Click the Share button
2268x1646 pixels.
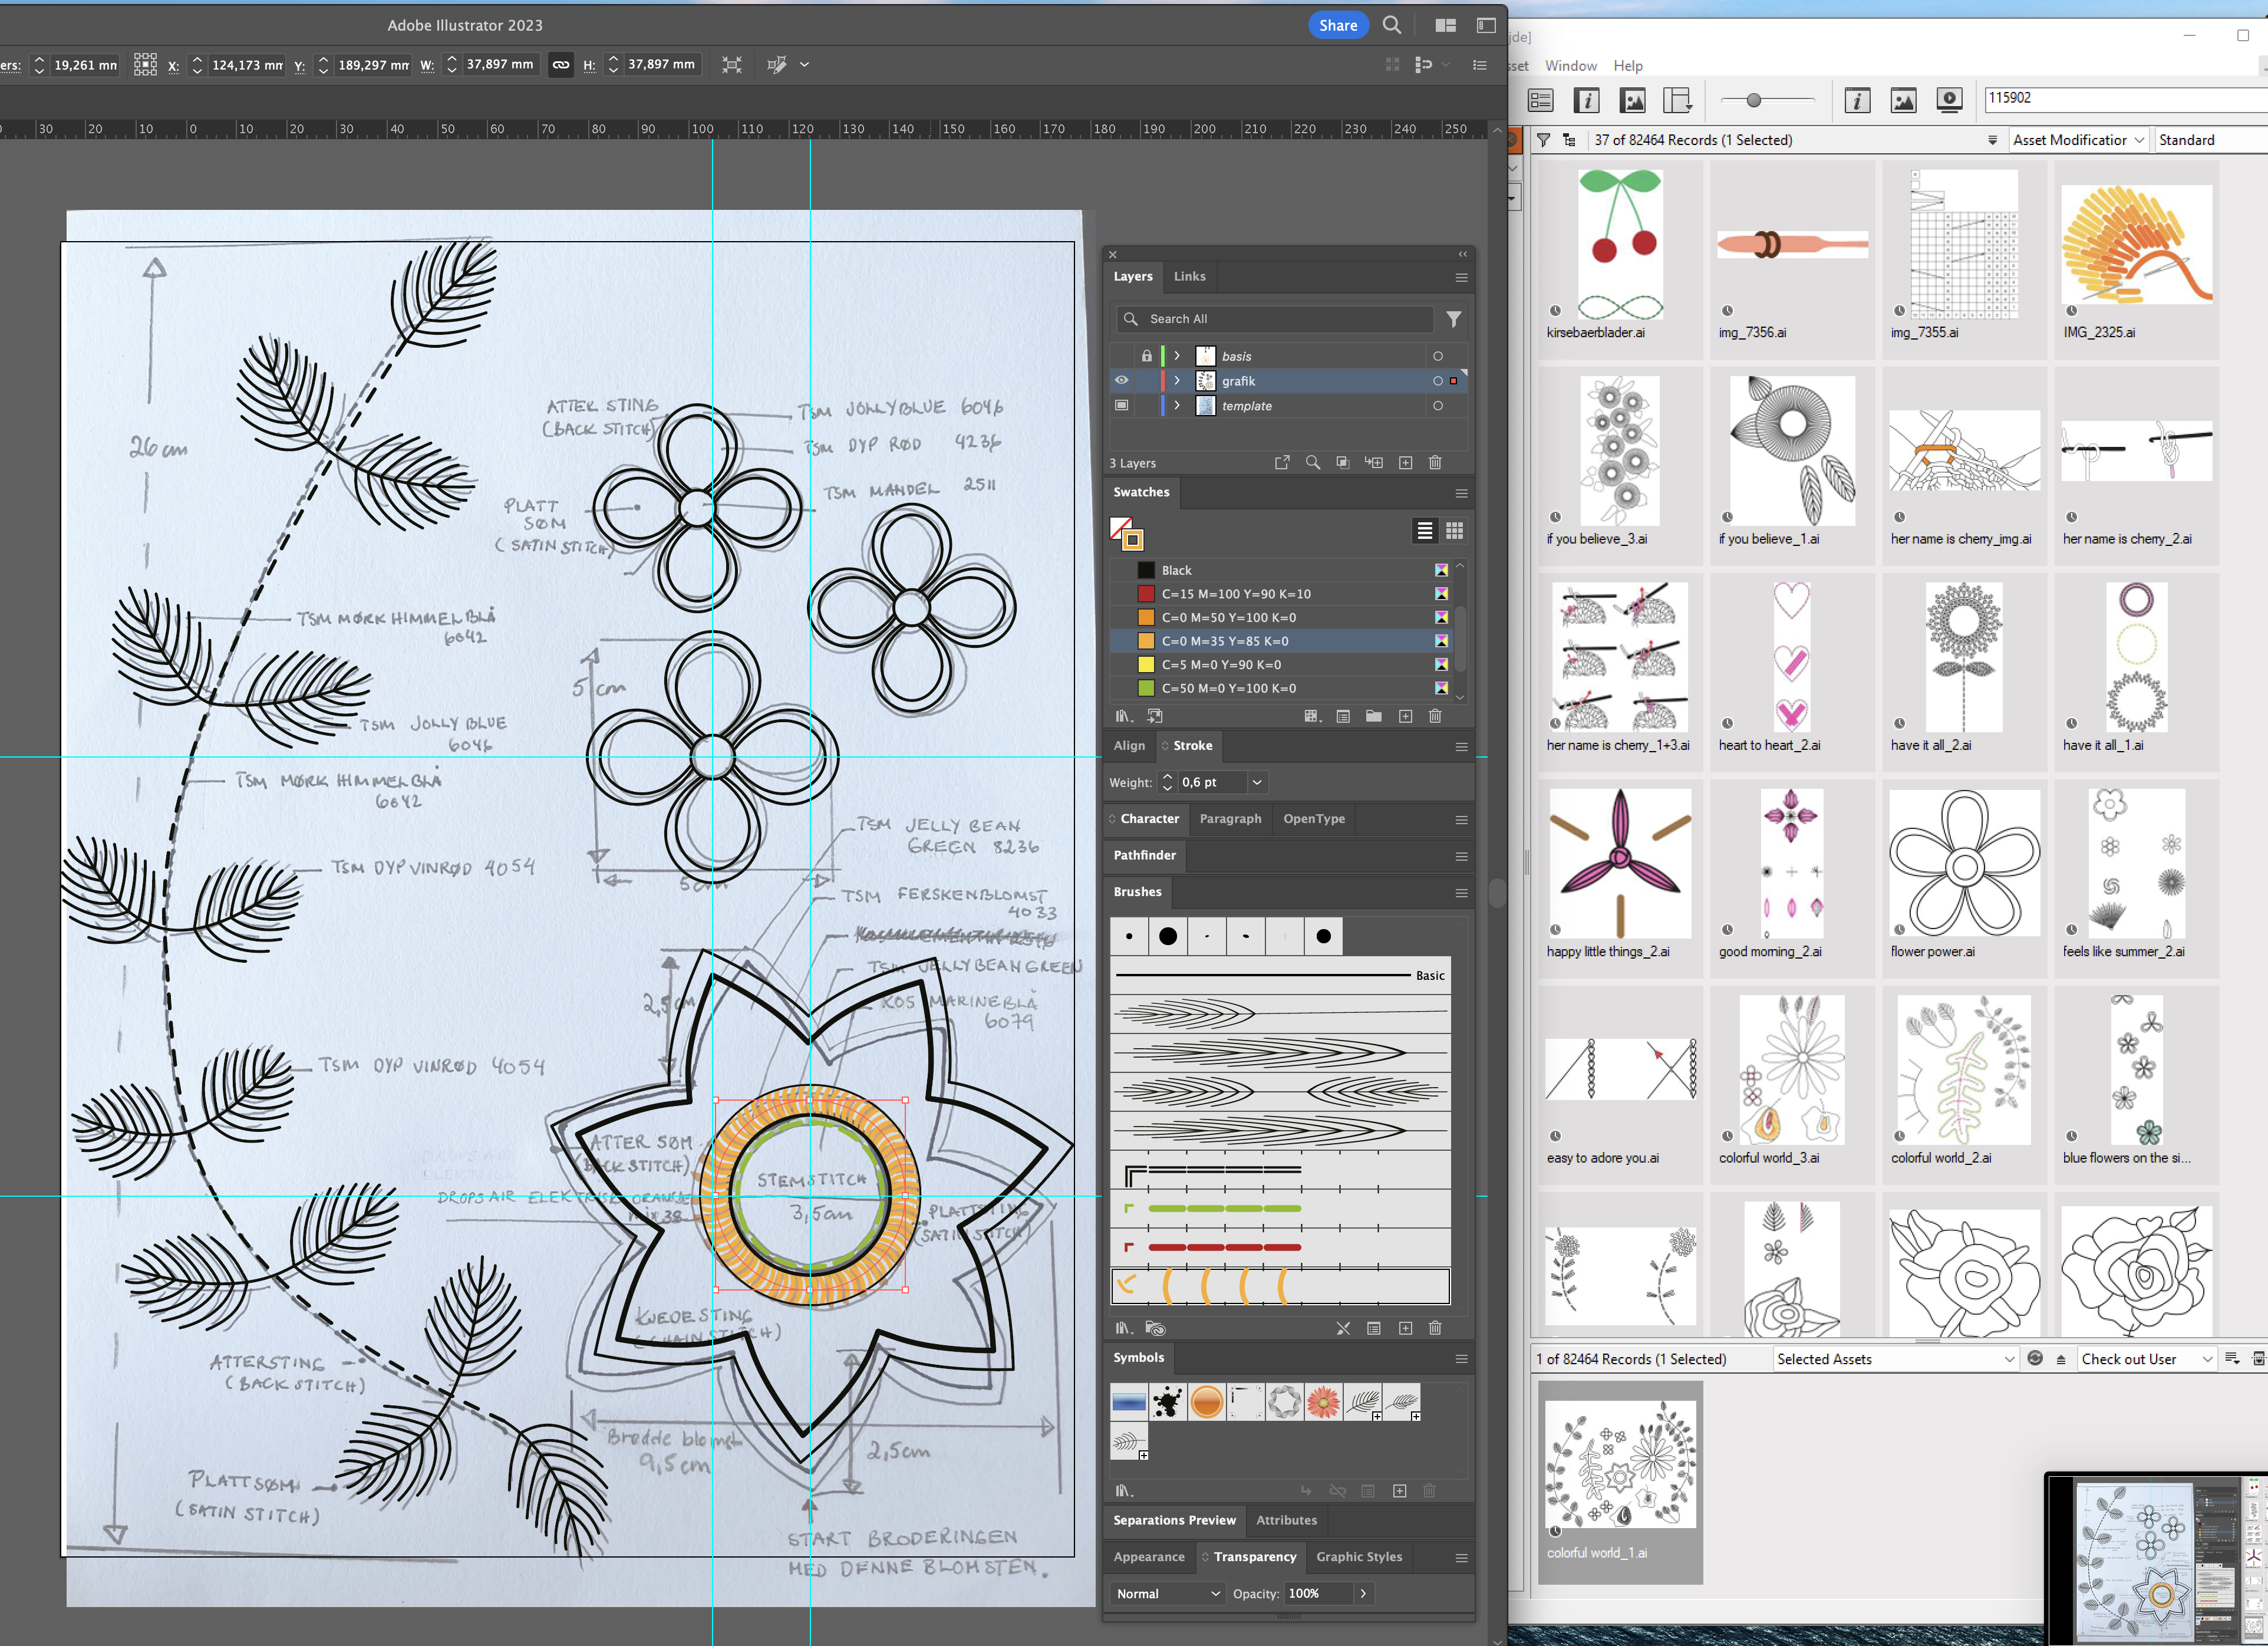[1338, 25]
